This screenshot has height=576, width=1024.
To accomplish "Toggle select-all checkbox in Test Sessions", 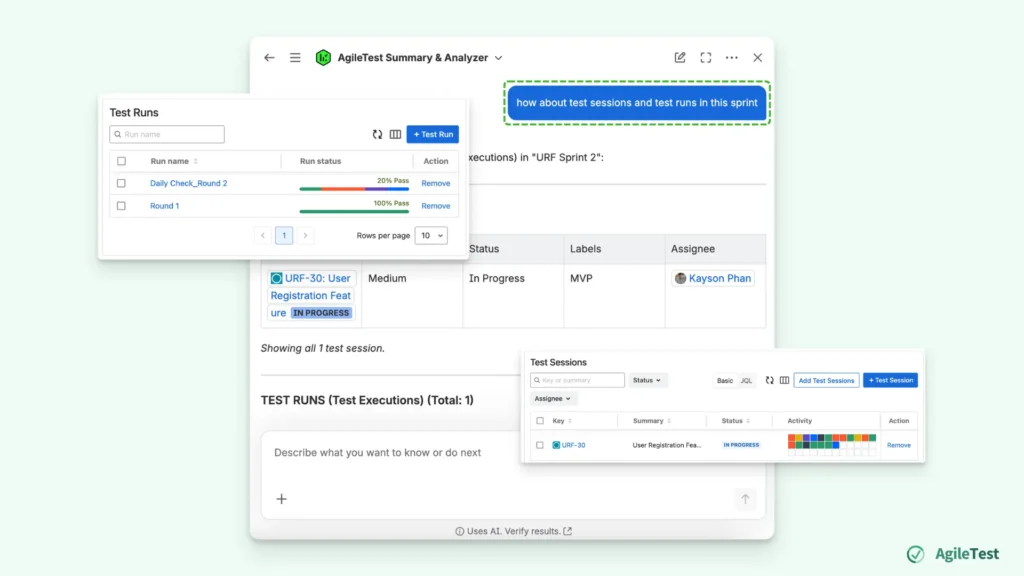I will (540, 421).
